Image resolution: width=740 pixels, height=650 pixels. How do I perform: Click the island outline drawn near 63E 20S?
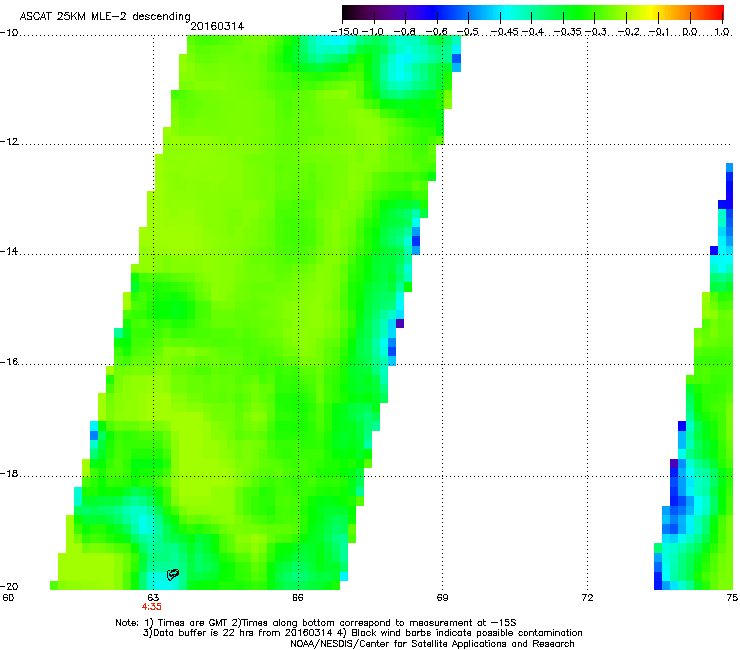[x=173, y=574]
